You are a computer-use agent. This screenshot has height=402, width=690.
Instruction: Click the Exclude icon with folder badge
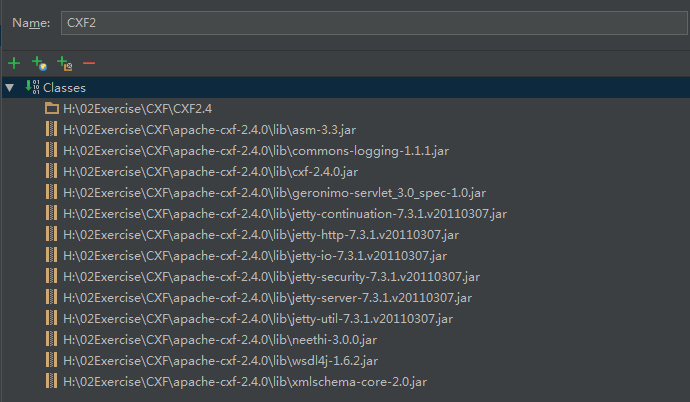coord(65,63)
